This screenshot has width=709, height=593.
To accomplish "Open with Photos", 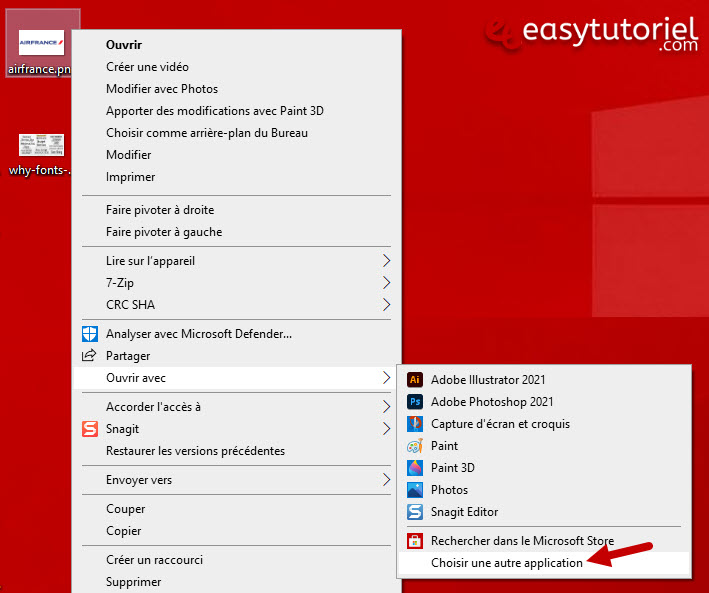I will pyautogui.click(x=544, y=490).
